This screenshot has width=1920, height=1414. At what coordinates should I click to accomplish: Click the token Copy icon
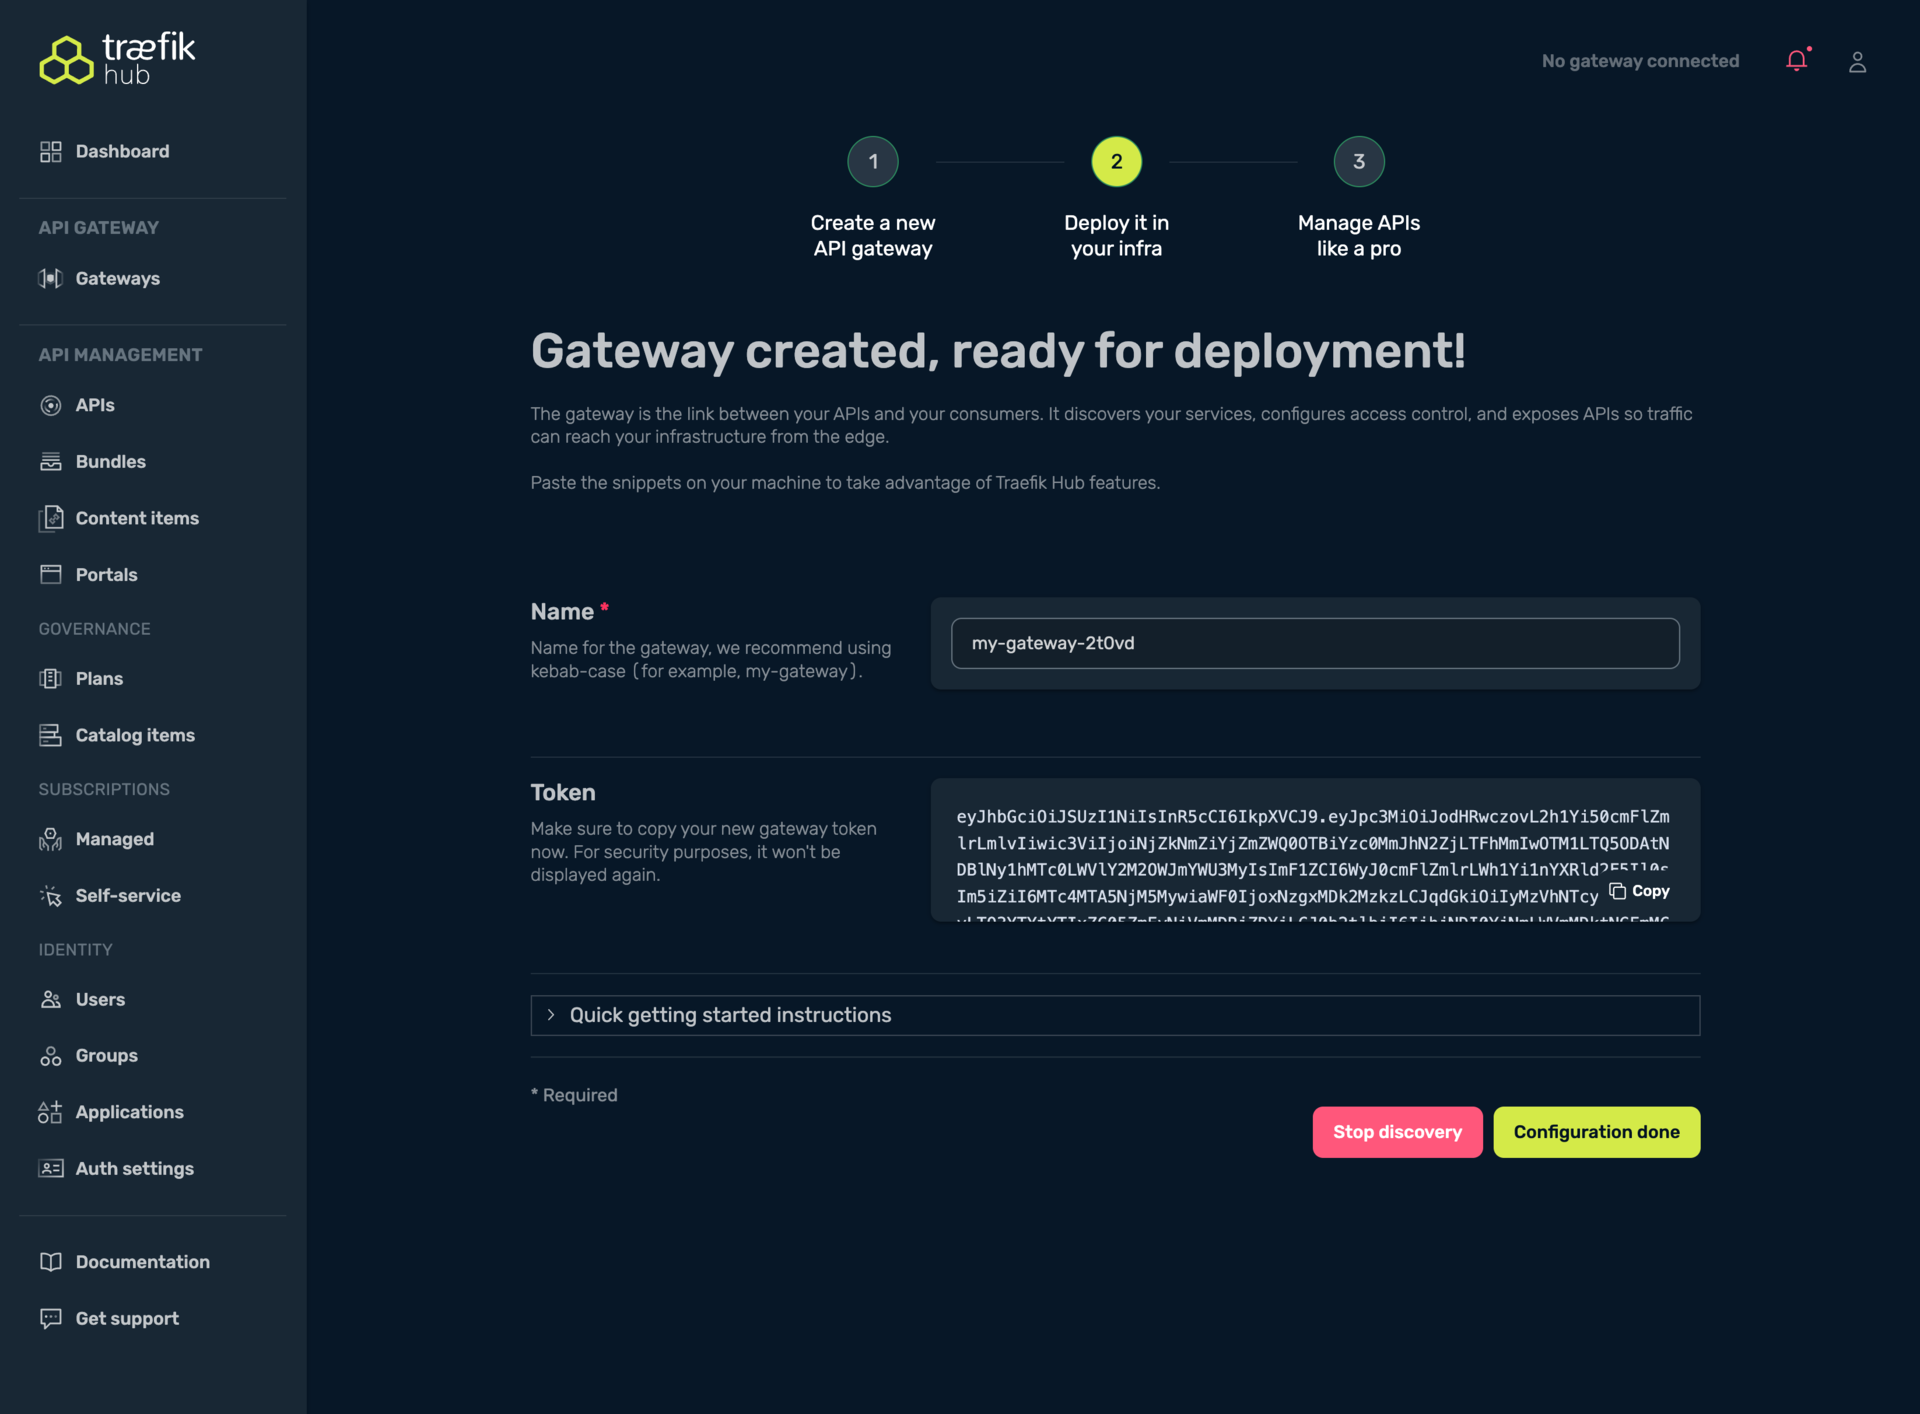(x=1617, y=890)
